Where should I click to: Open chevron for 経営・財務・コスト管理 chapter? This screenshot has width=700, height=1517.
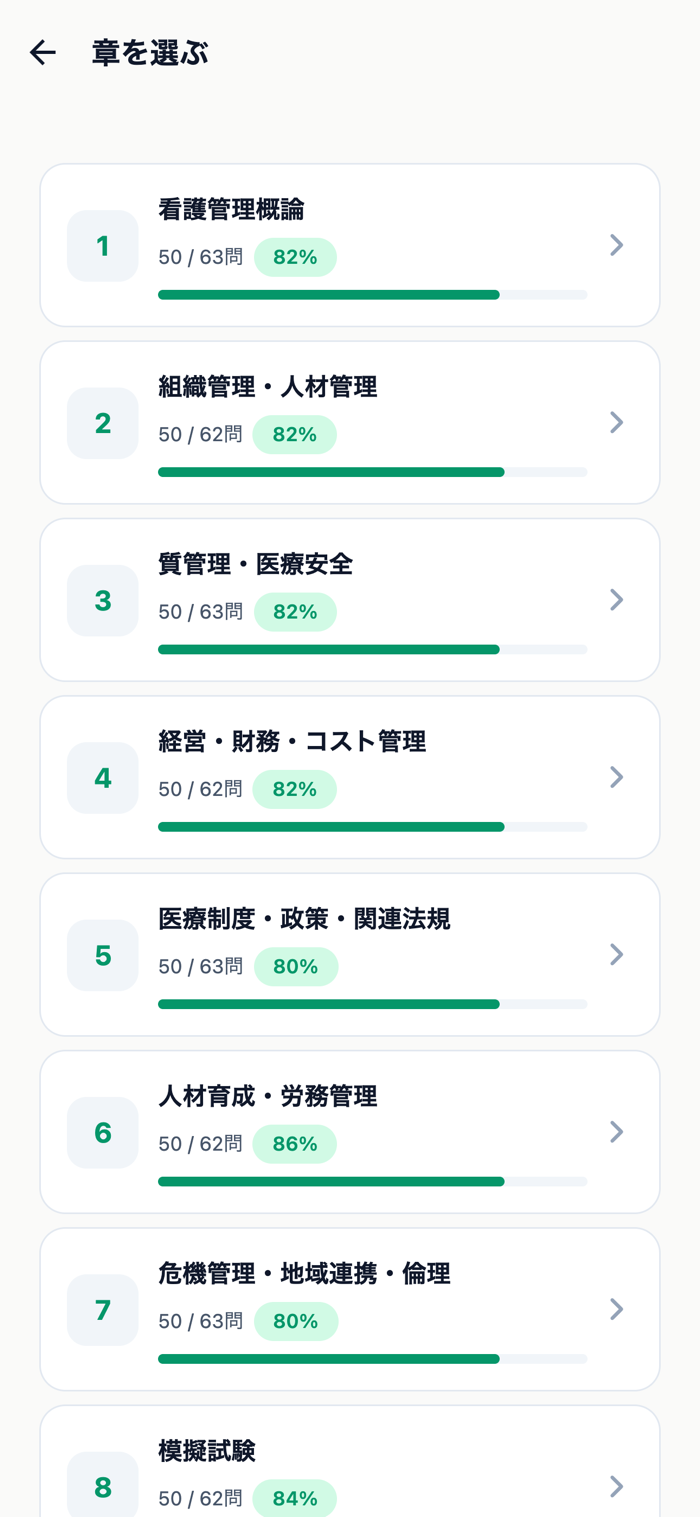click(617, 777)
